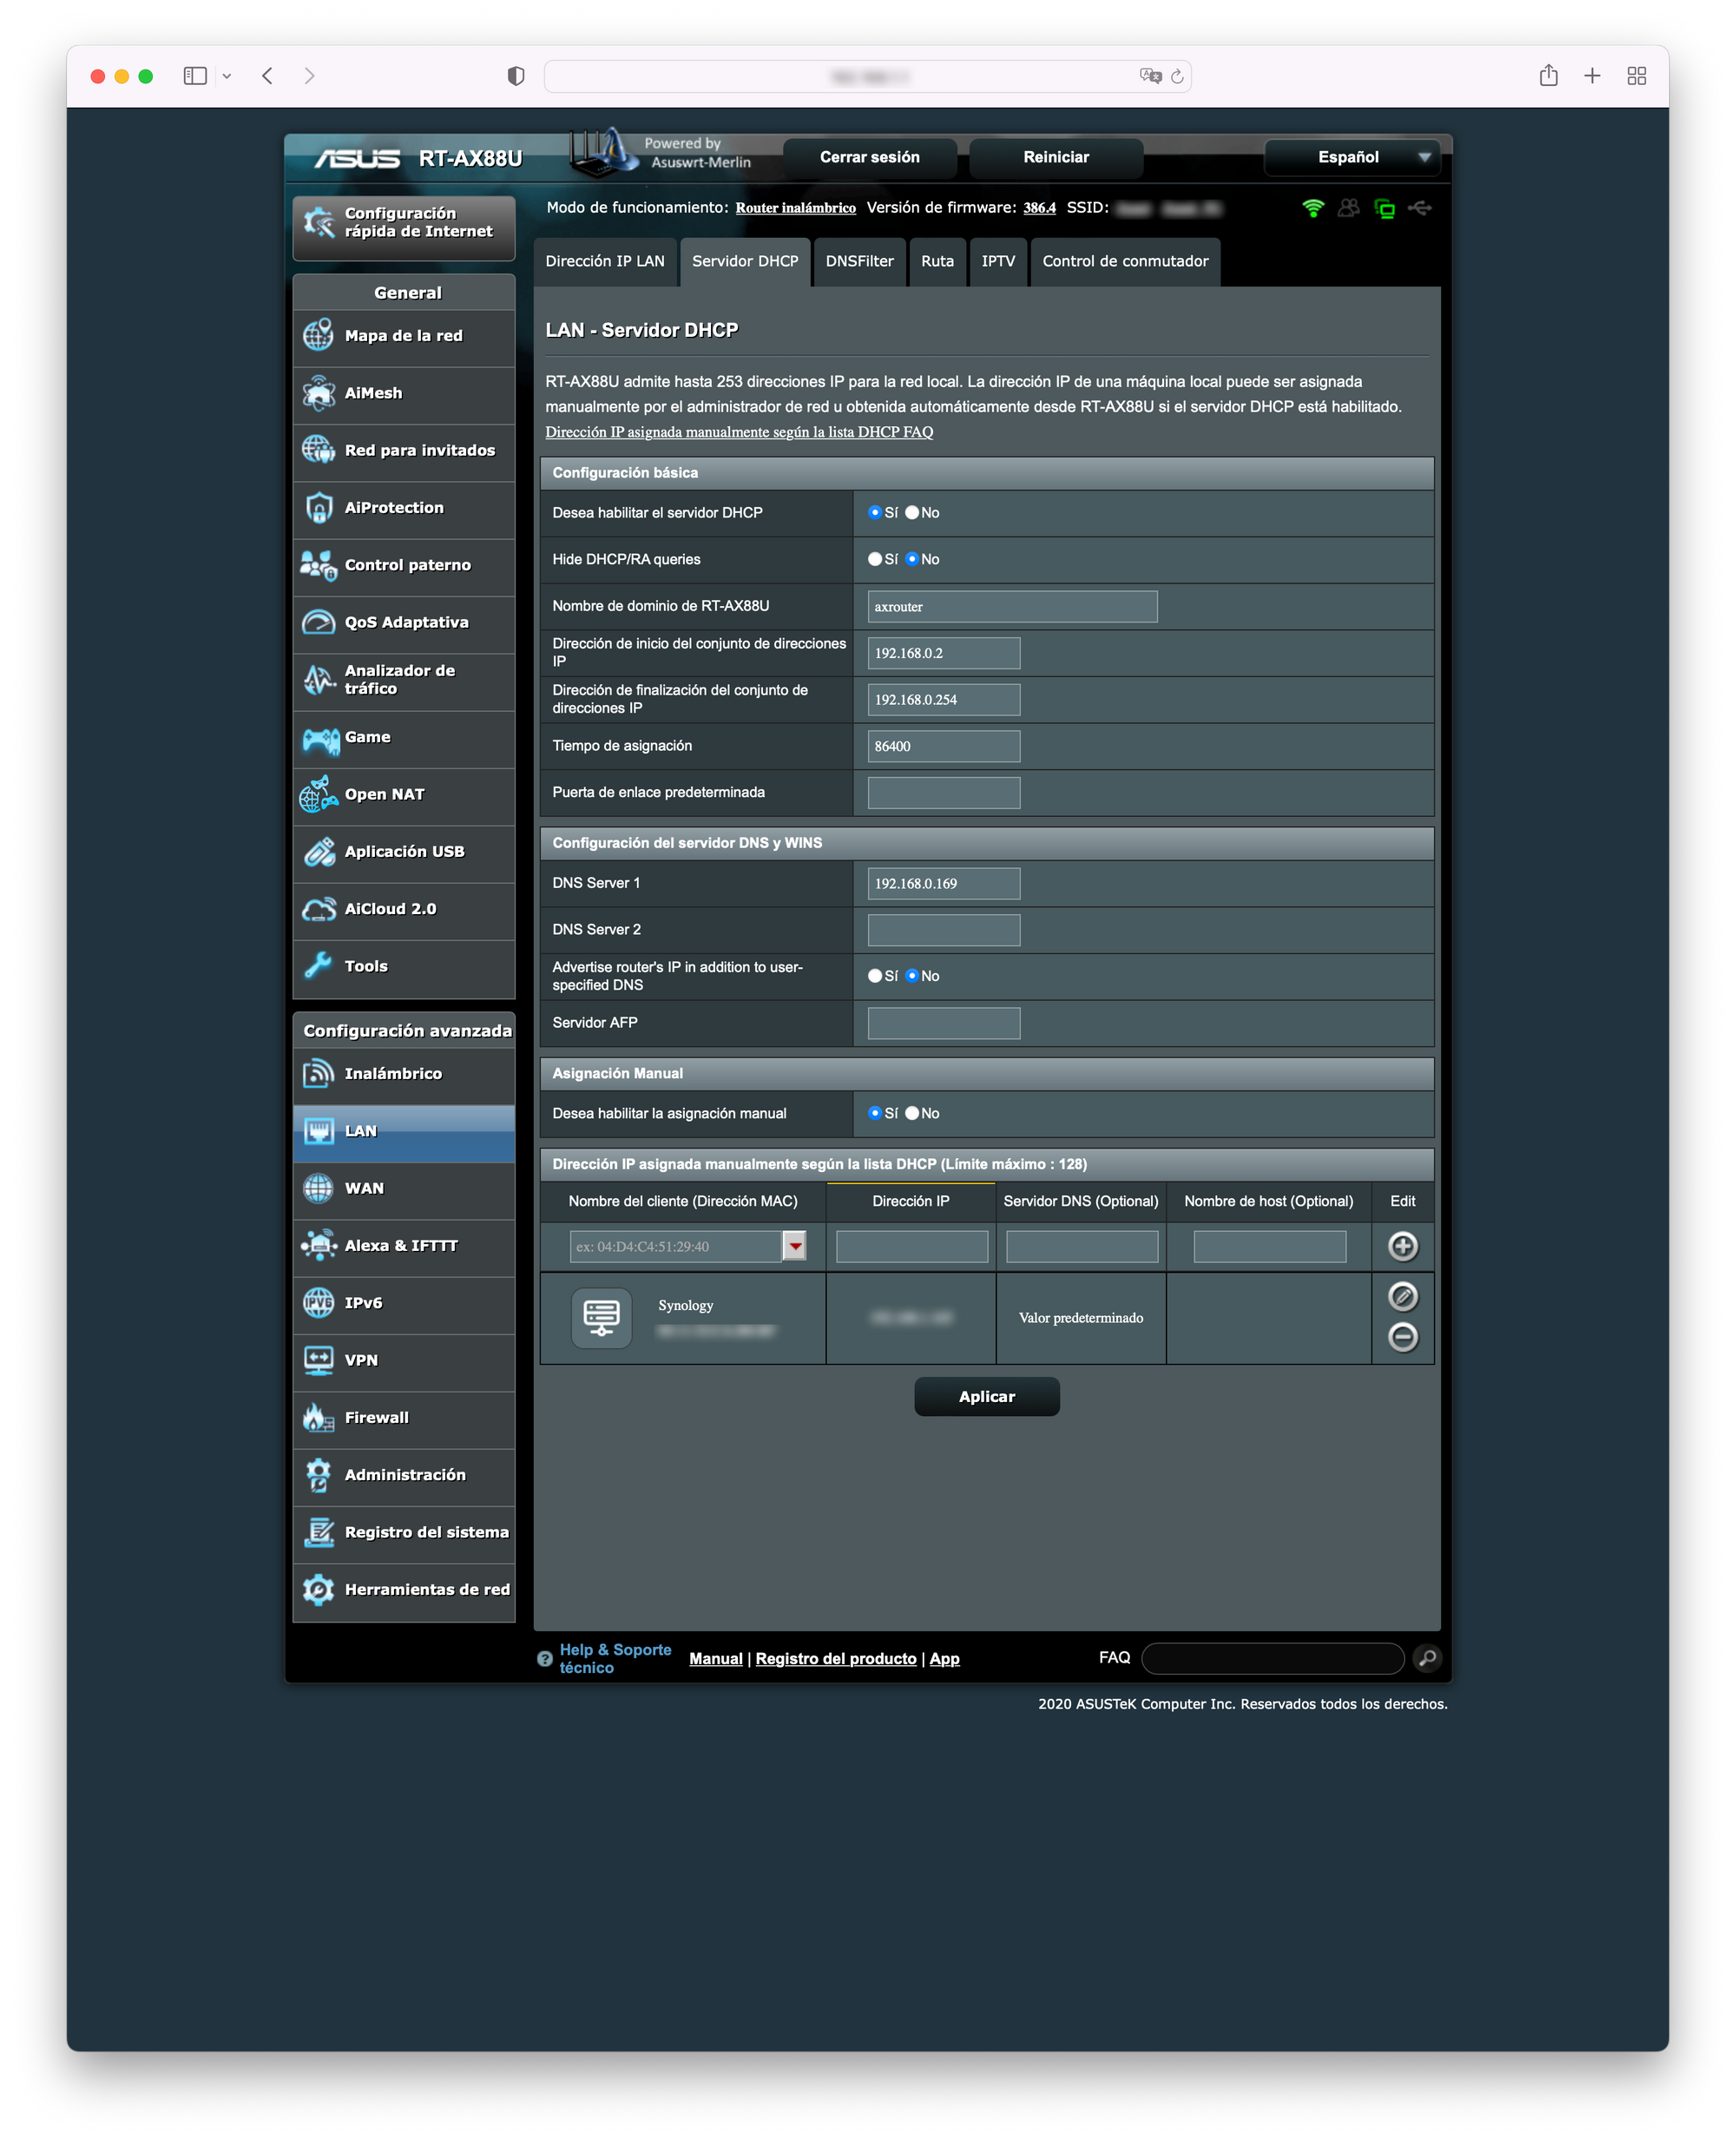
Task: Select Sí for asignación manual
Action: 875,1114
